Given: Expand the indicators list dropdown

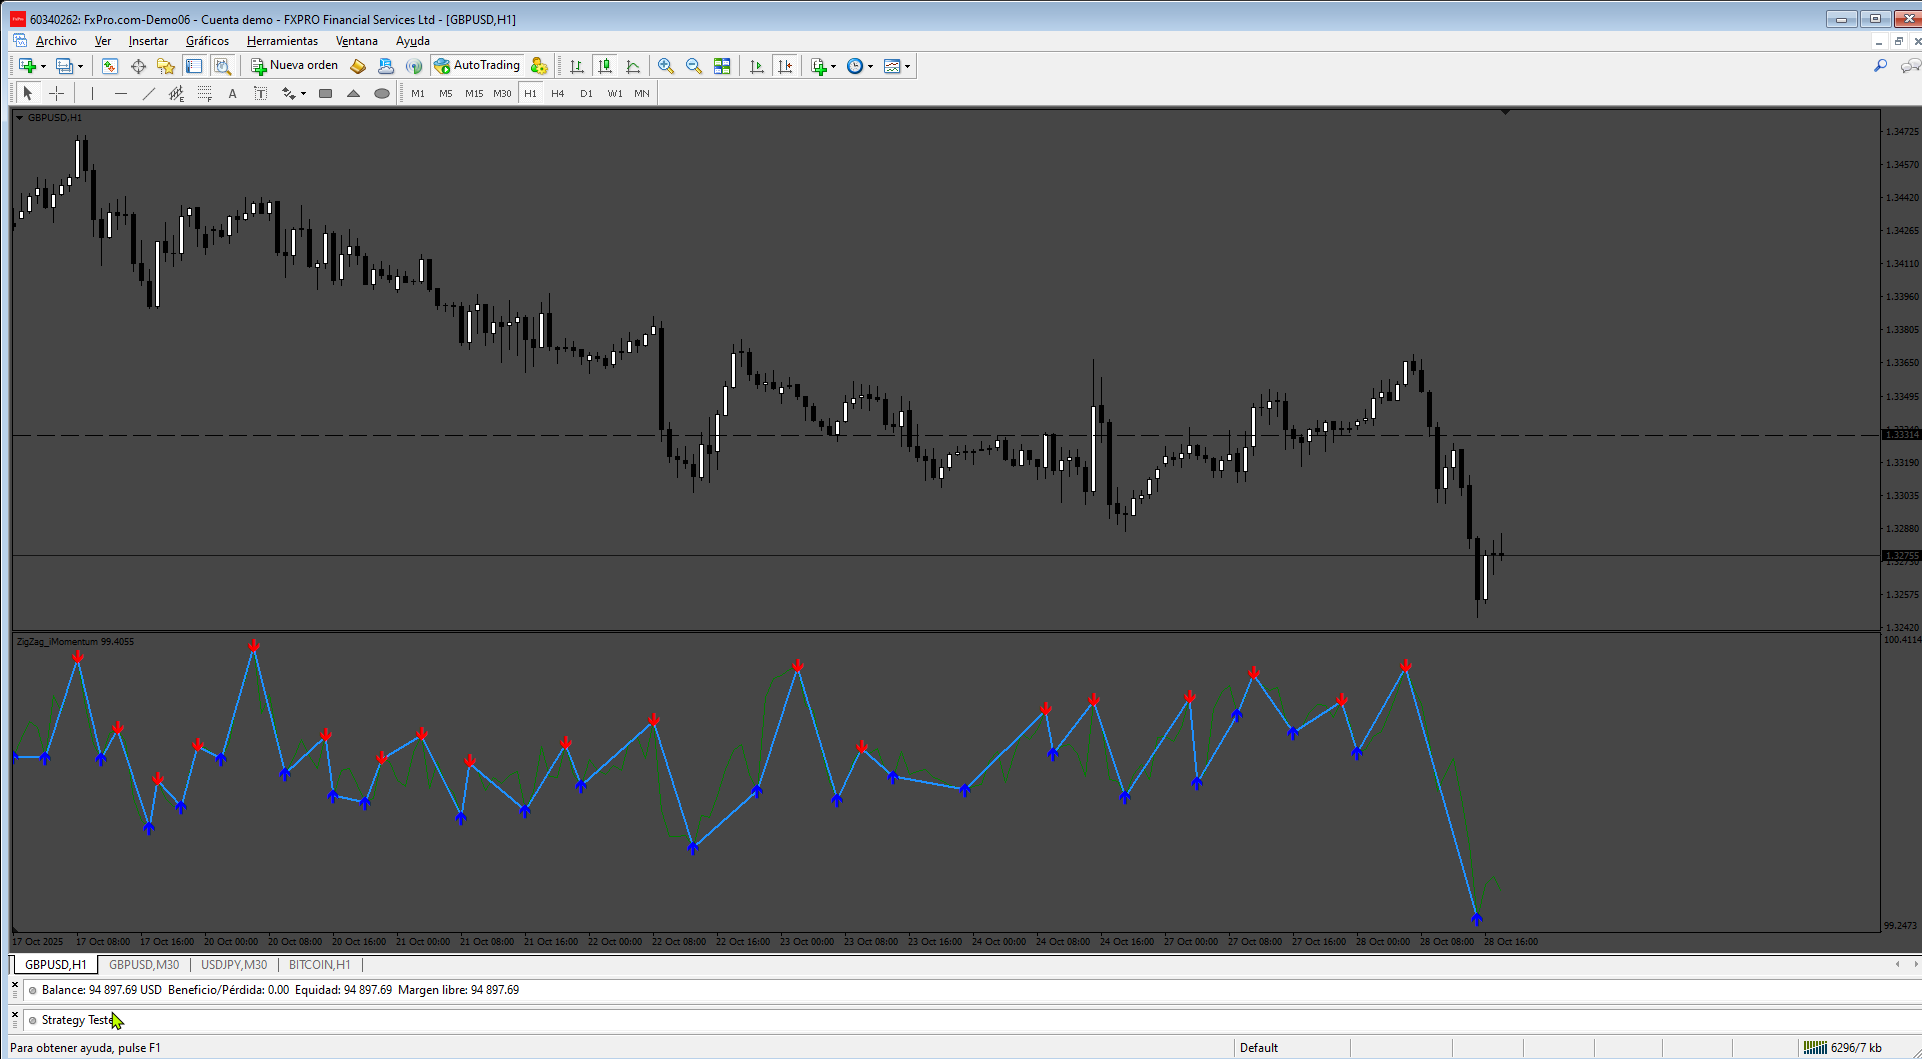Looking at the screenshot, I should [833, 67].
